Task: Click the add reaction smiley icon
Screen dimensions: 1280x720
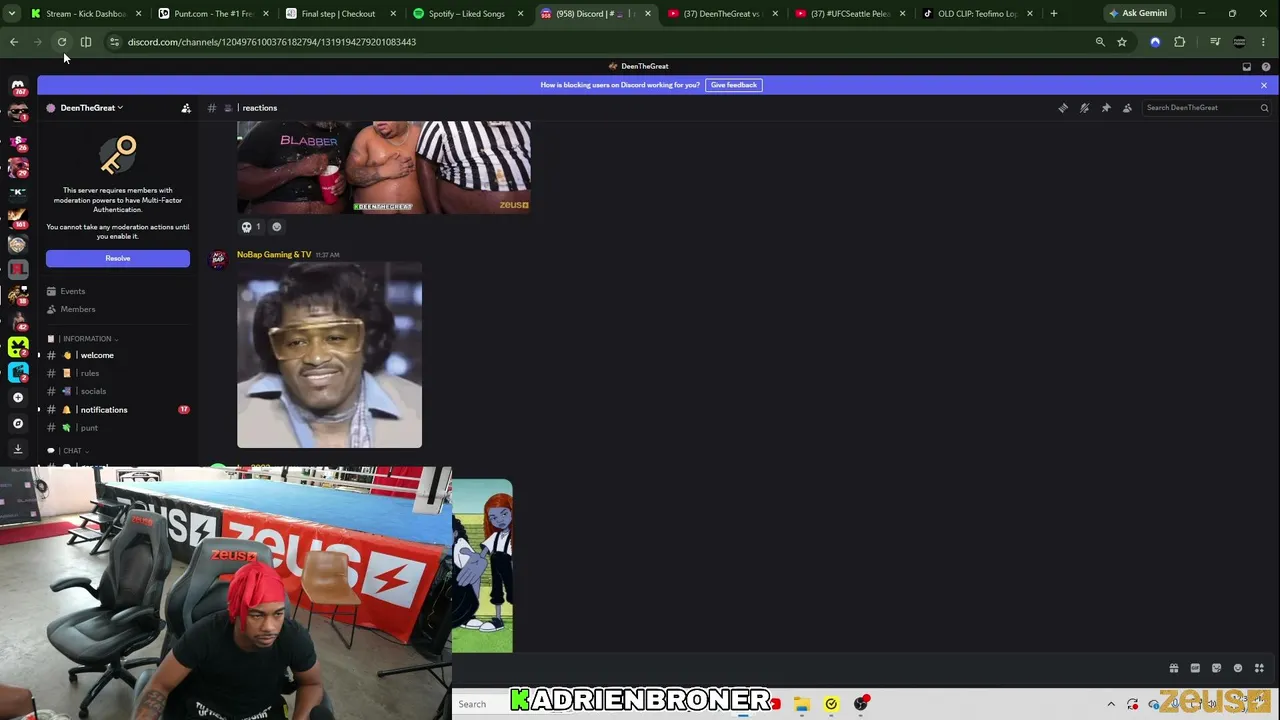Action: (x=277, y=227)
